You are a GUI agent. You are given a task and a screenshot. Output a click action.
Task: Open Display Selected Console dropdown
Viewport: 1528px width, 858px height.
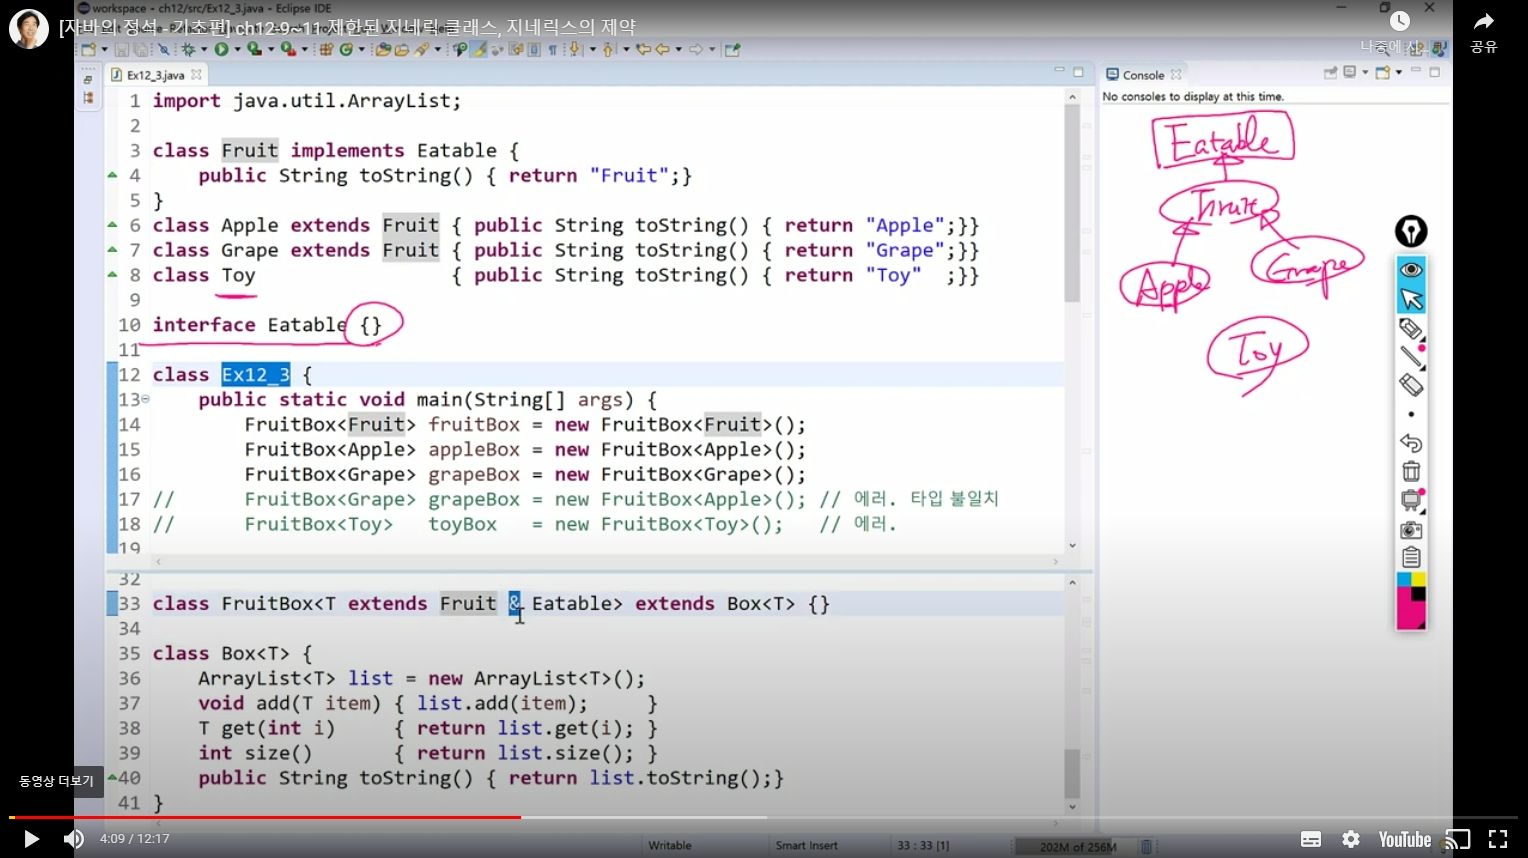pos(1365,73)
